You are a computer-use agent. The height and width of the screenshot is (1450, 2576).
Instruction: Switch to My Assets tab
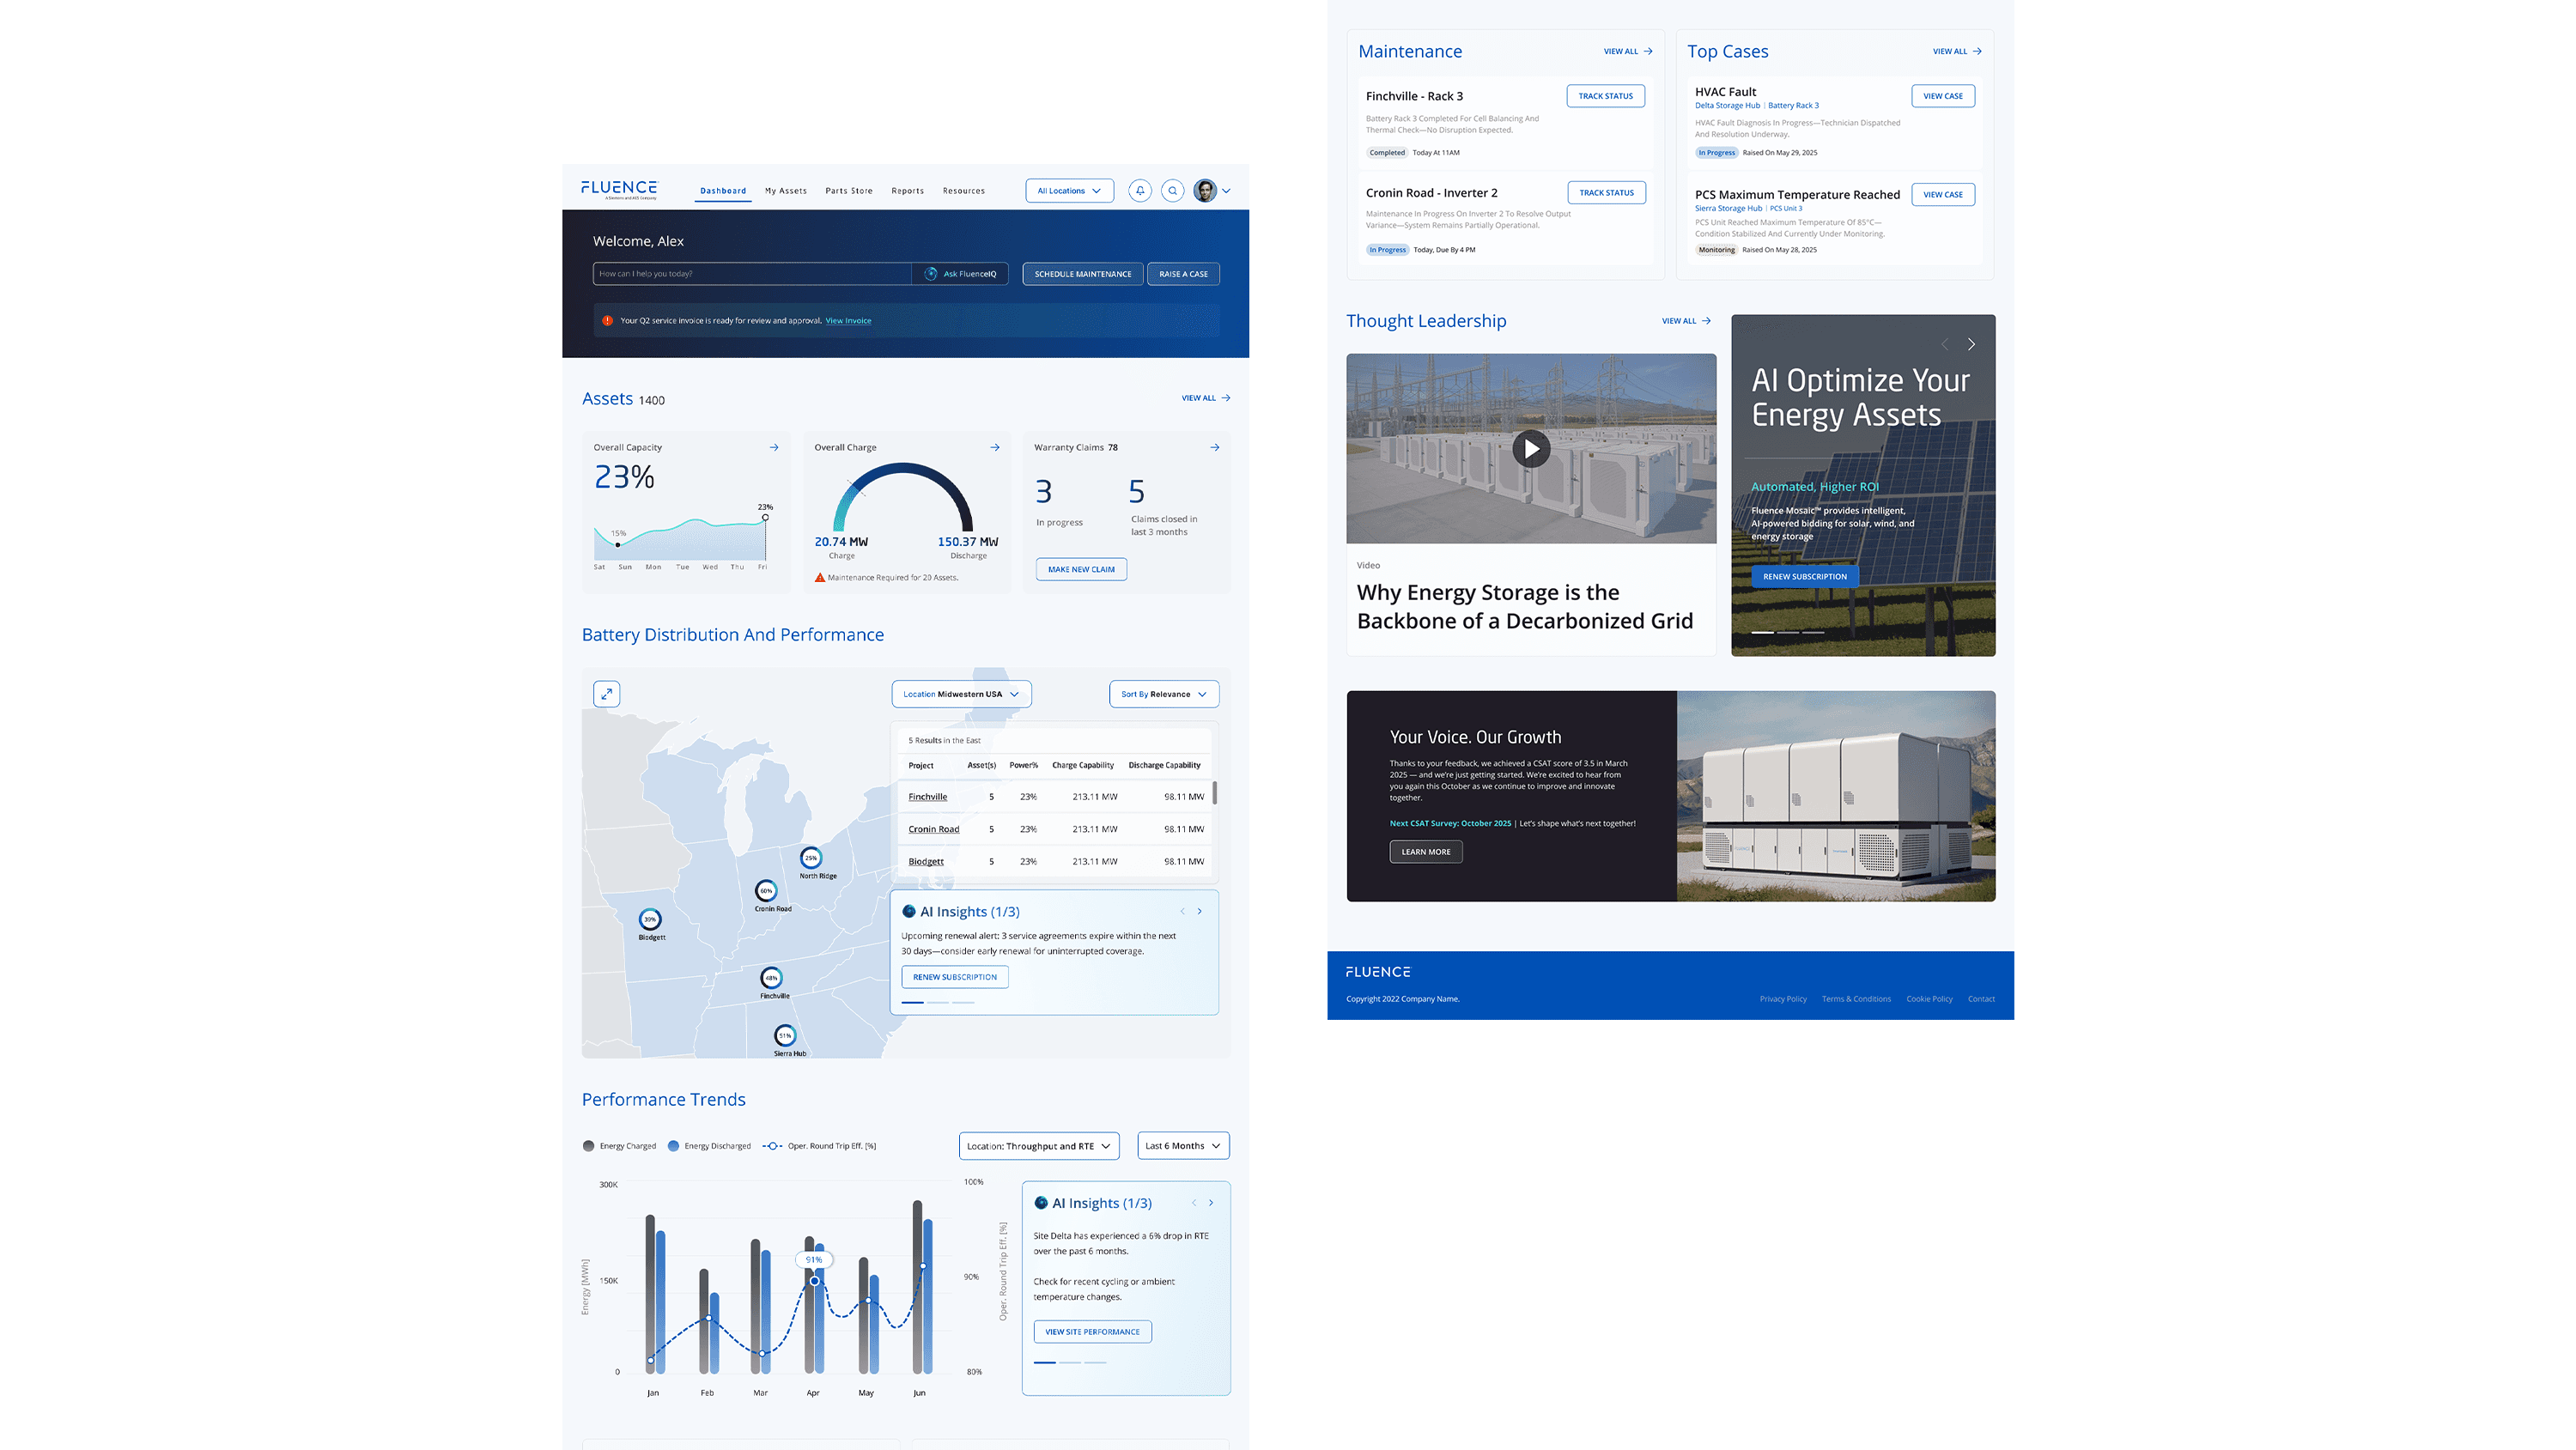785,191
